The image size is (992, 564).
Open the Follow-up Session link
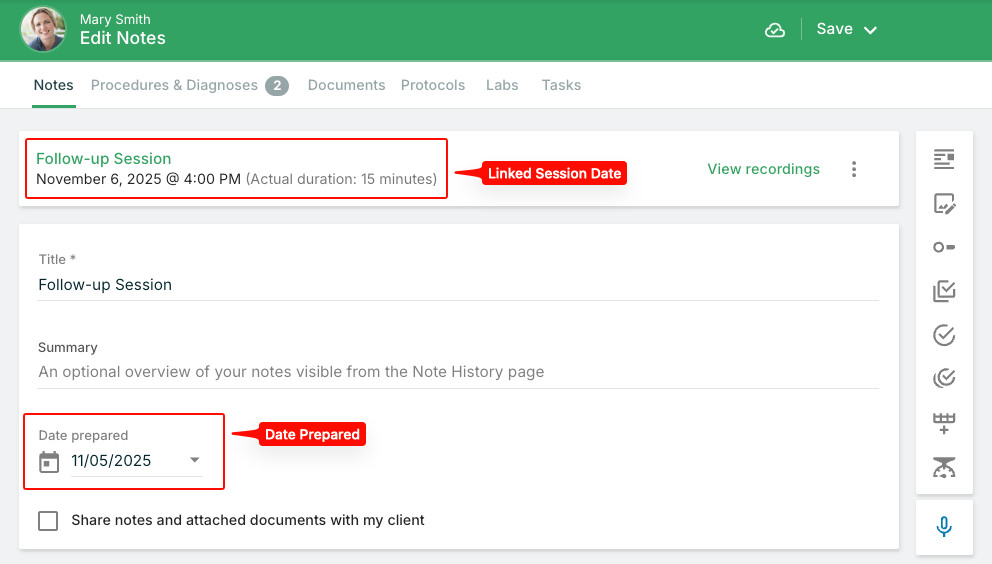tap(103, 159)
